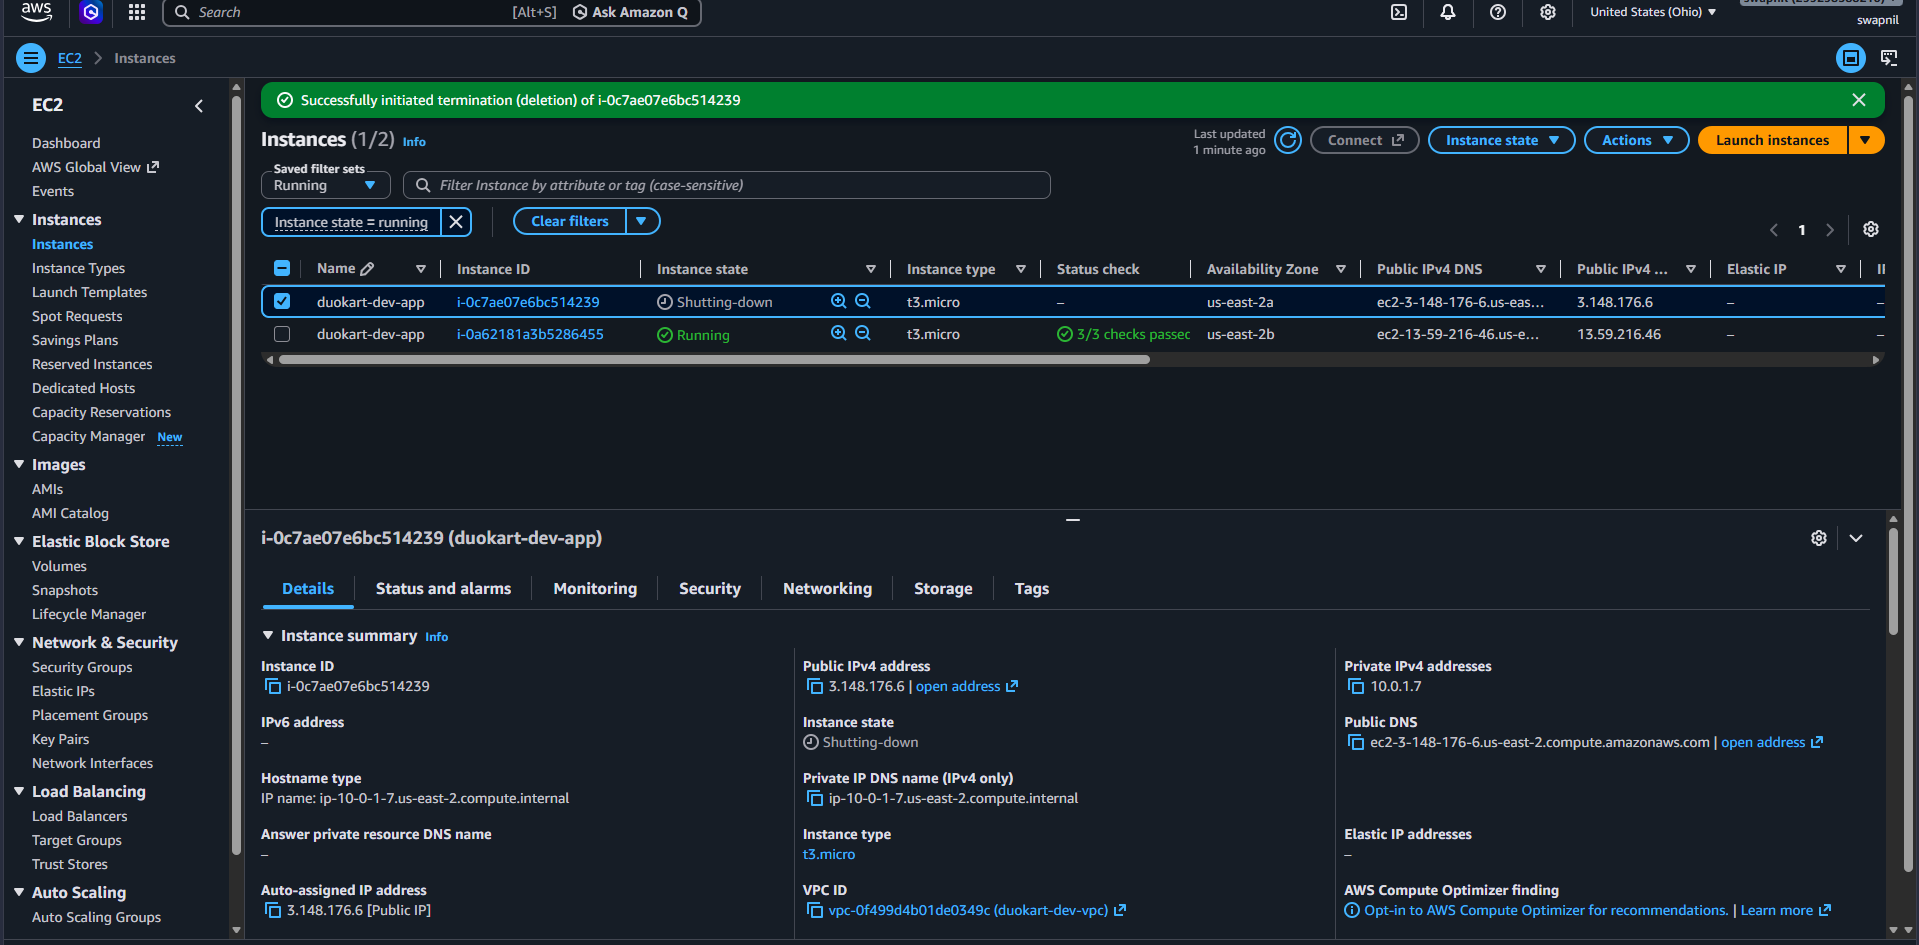Check the Running duokart-dev-app row
Screen dimensions: 1919x945
[282, 333]
